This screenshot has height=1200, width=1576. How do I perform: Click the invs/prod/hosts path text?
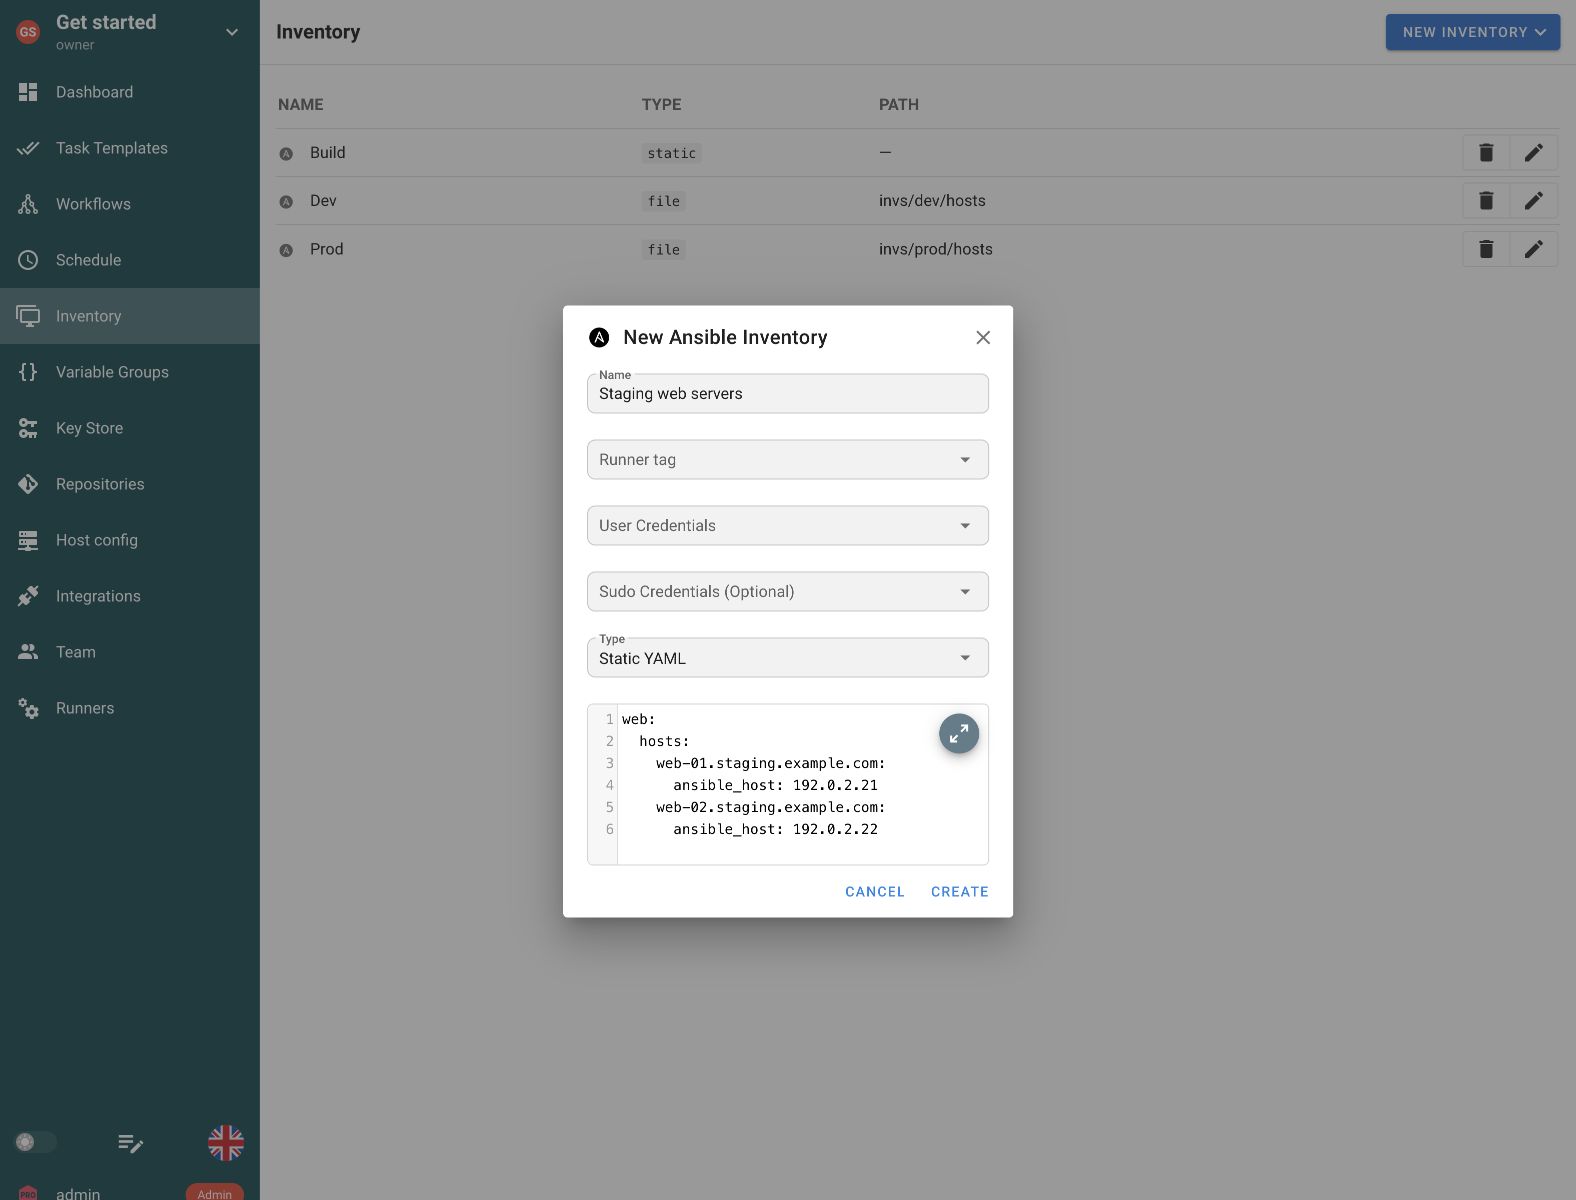click(936, 249)
